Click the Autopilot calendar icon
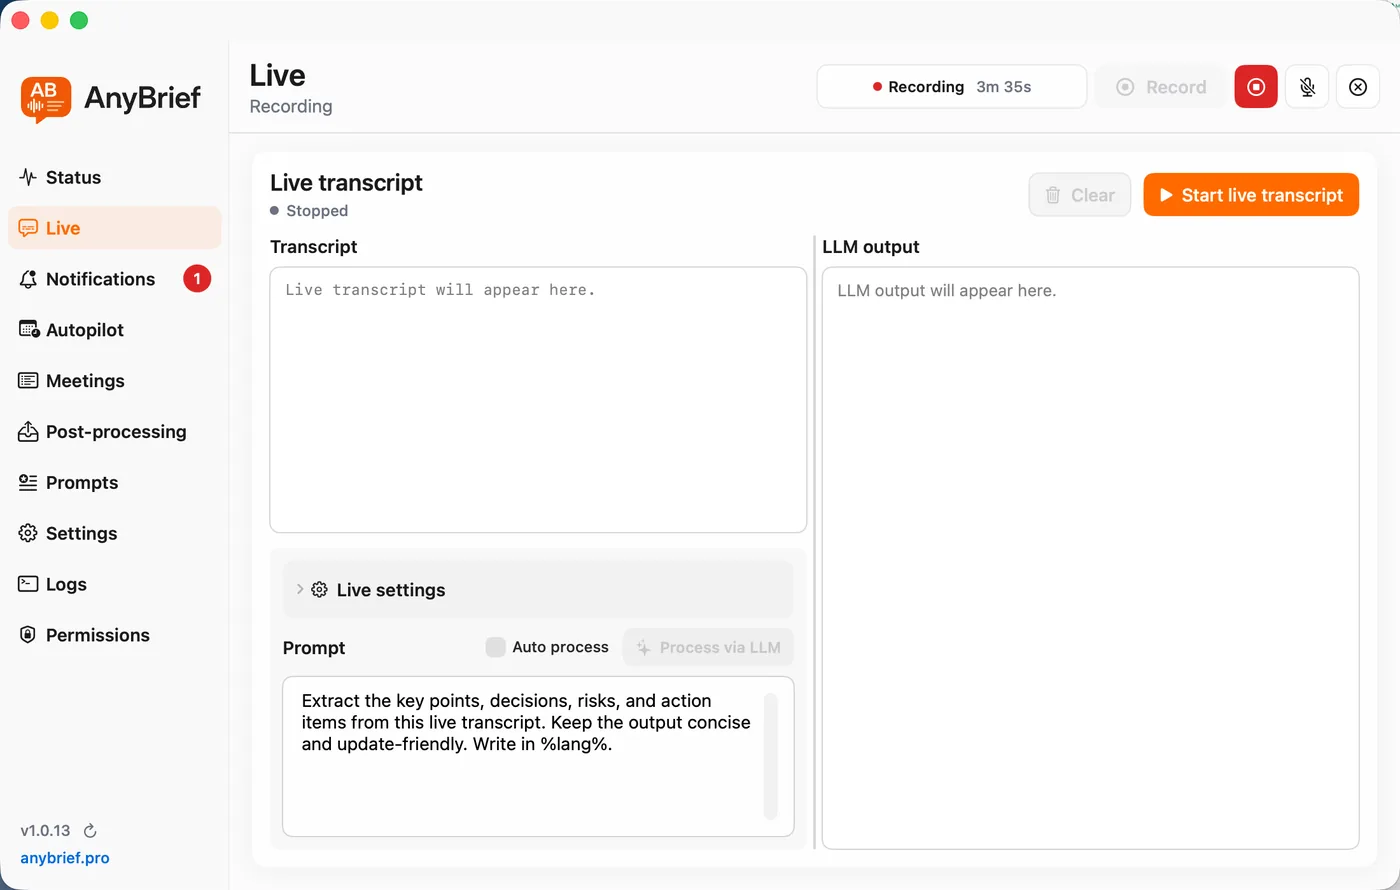This screenshot has width=1400, height=890. coord(29,330)
